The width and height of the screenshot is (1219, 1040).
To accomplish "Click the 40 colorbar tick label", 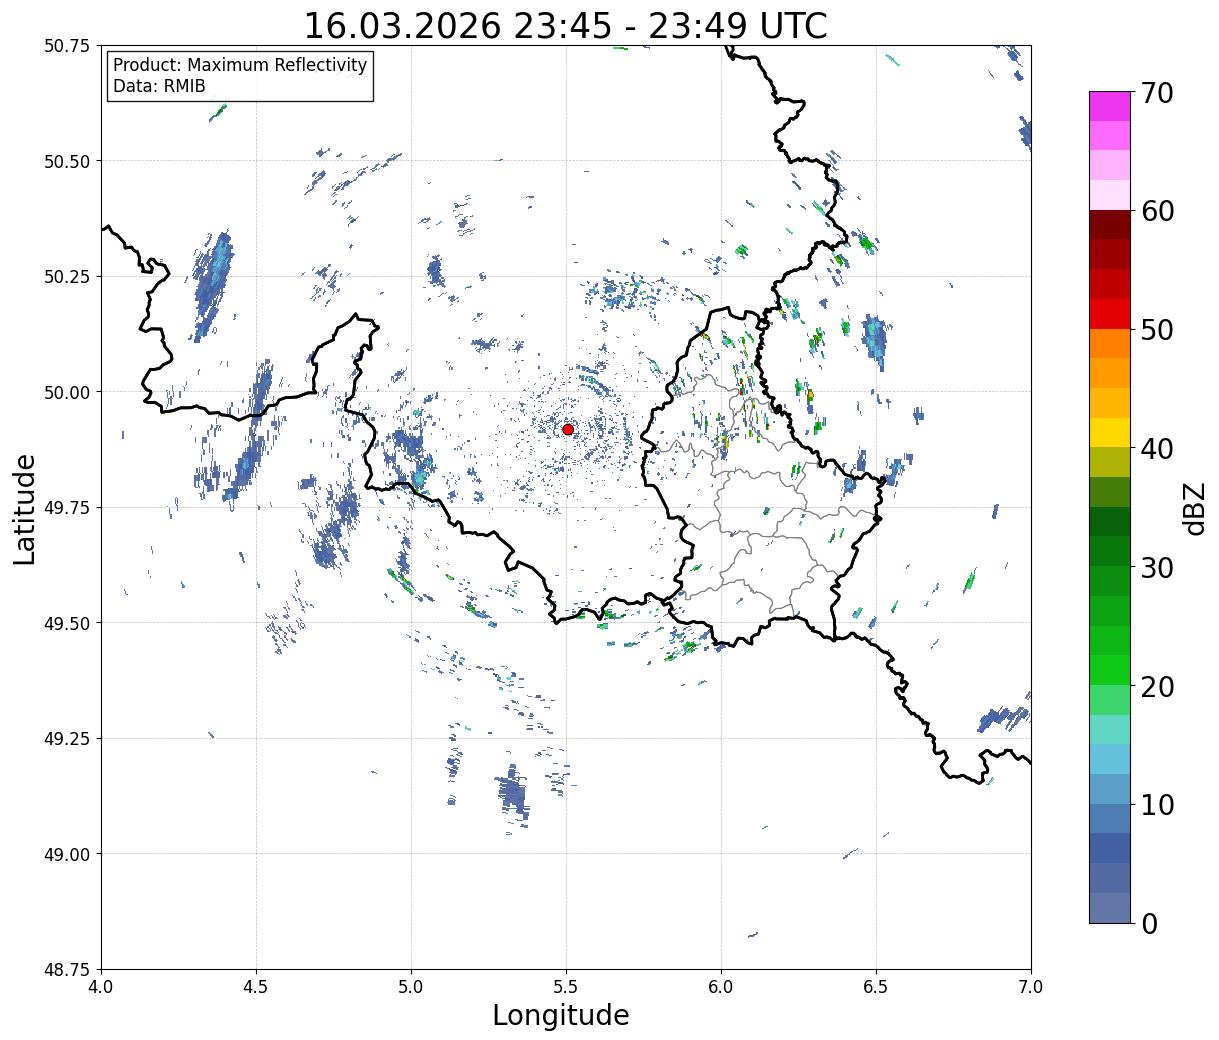I will pyautogui.click(x=1156, y=449).
